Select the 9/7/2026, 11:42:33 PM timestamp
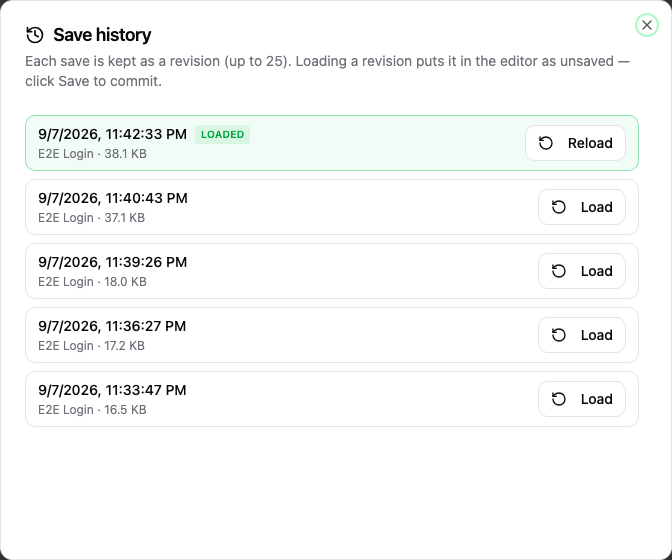 pos(112,134)
